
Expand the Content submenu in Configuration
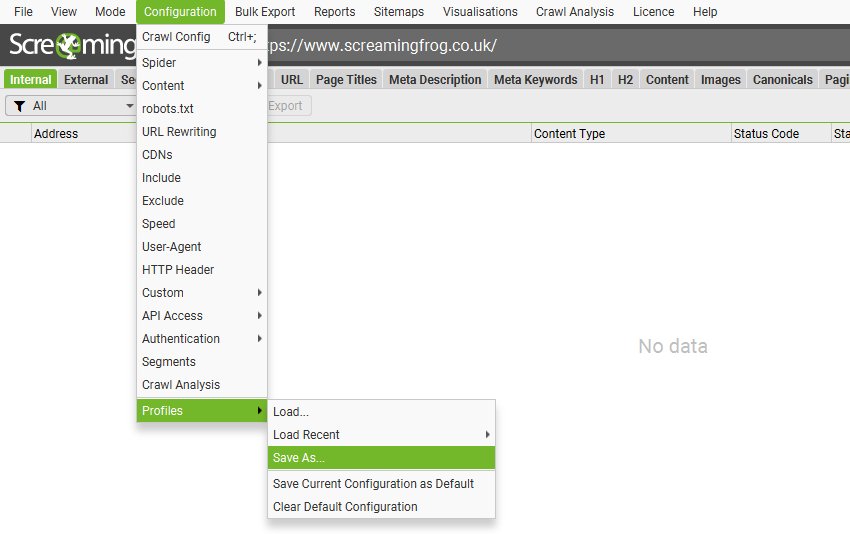202,86
